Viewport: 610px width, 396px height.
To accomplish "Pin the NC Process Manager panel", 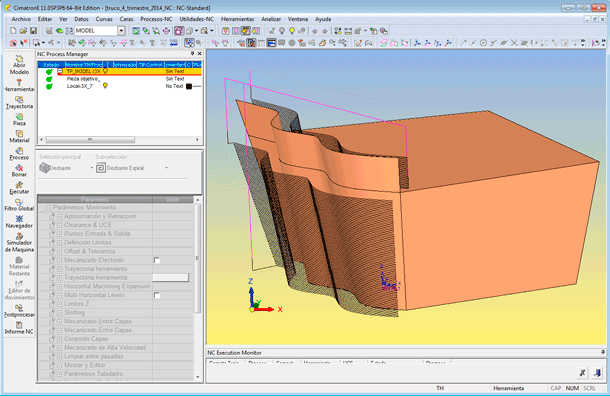I will point(192,54).
